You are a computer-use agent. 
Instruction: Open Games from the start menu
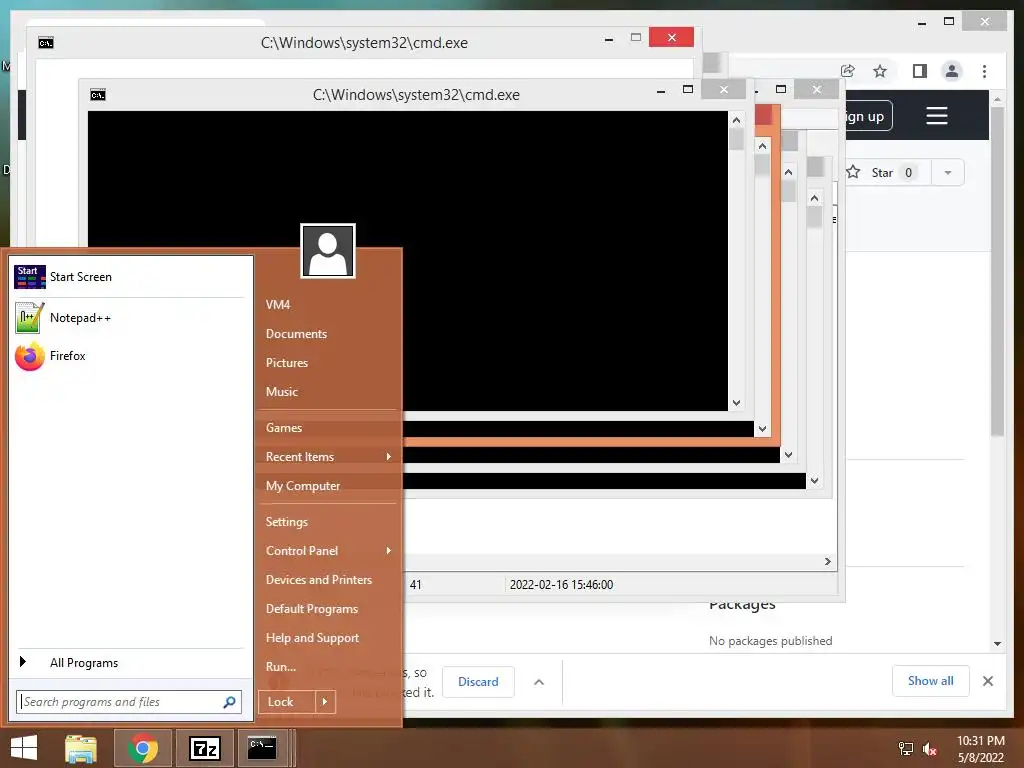[x=283, y=428]
